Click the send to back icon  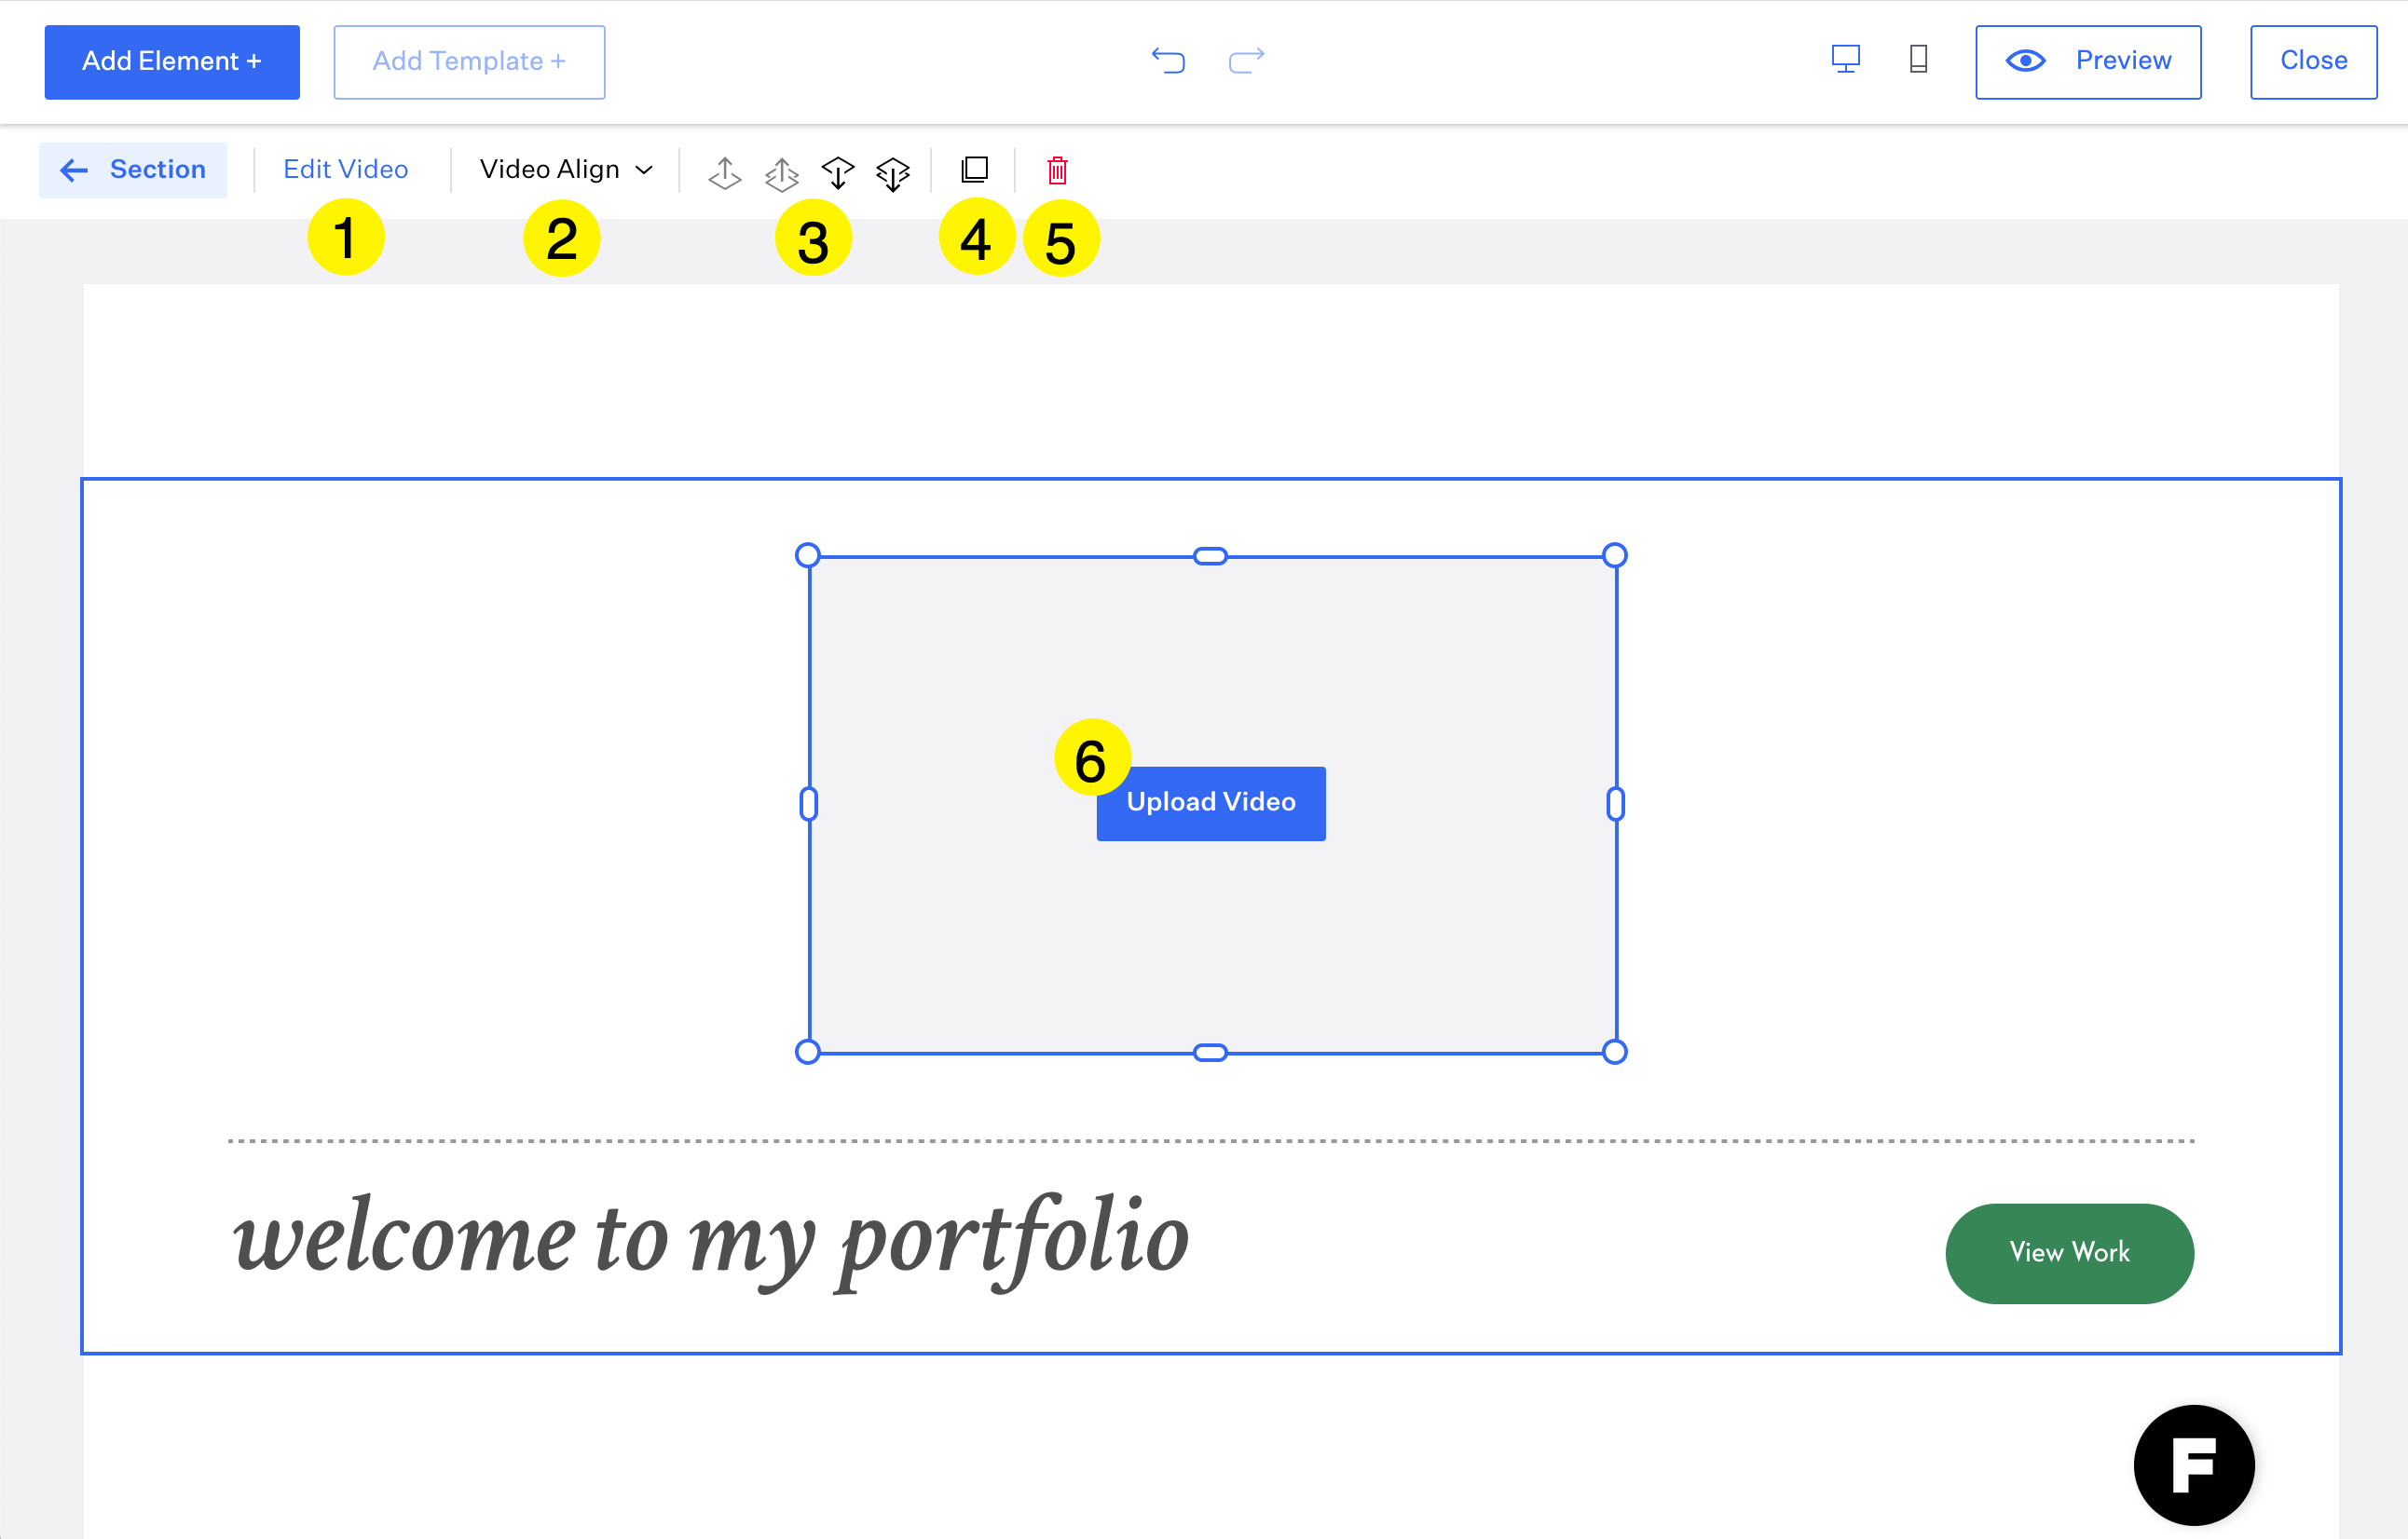893,173
